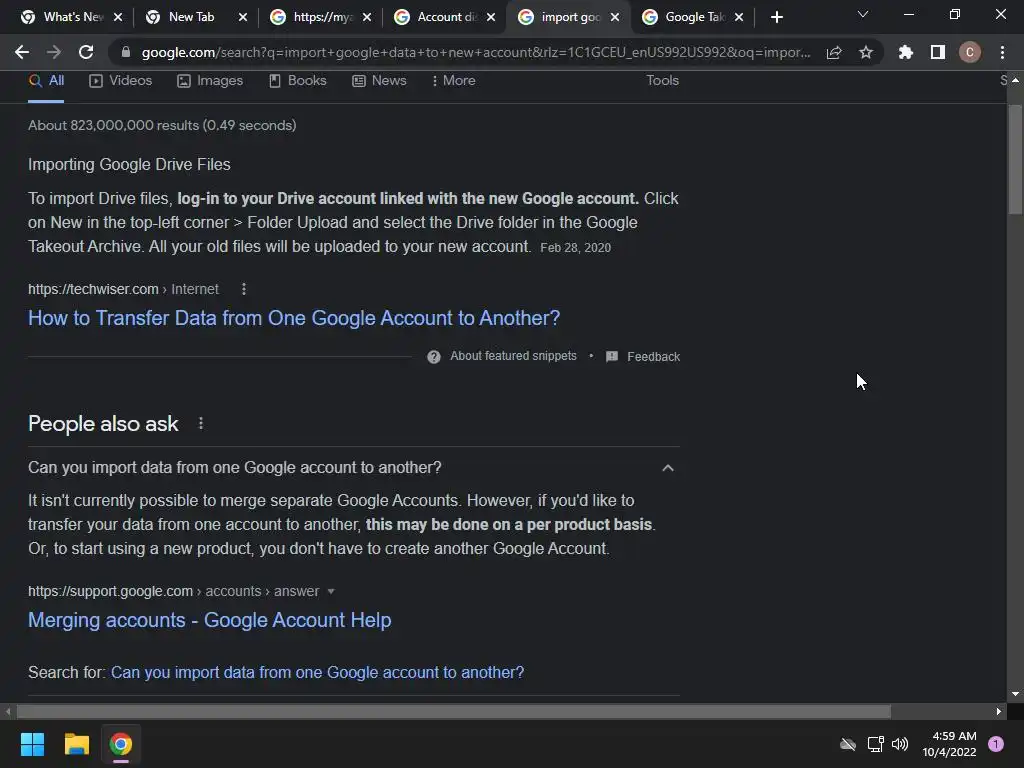Screen dimensions: 1024x768
Task: Open the Chrome profile avatar C
Action: click(x=970, y=52)
